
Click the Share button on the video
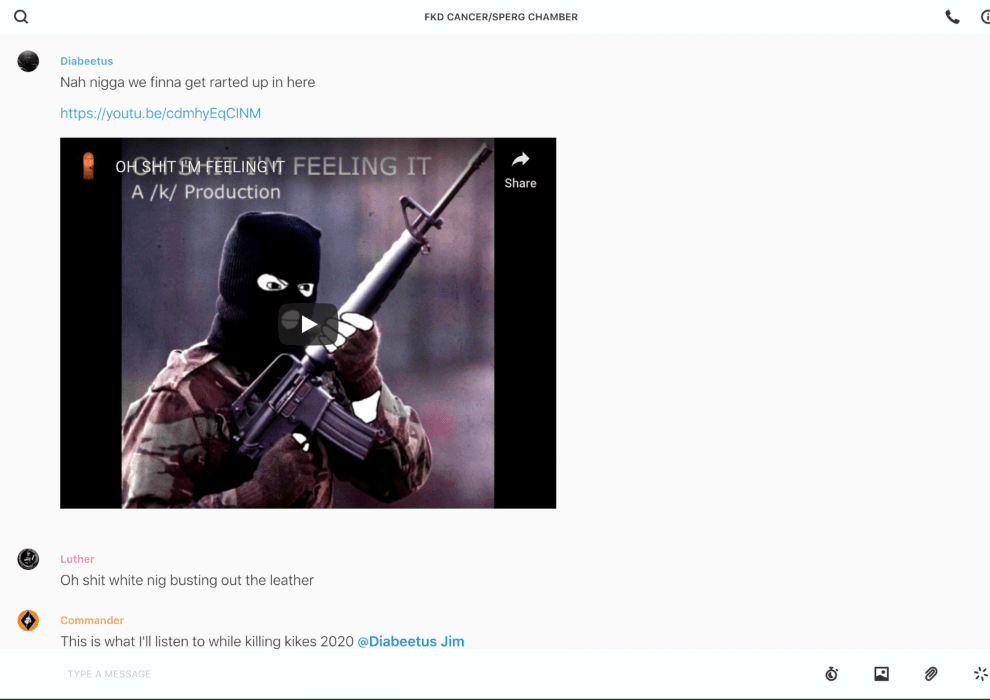point(520,169)
